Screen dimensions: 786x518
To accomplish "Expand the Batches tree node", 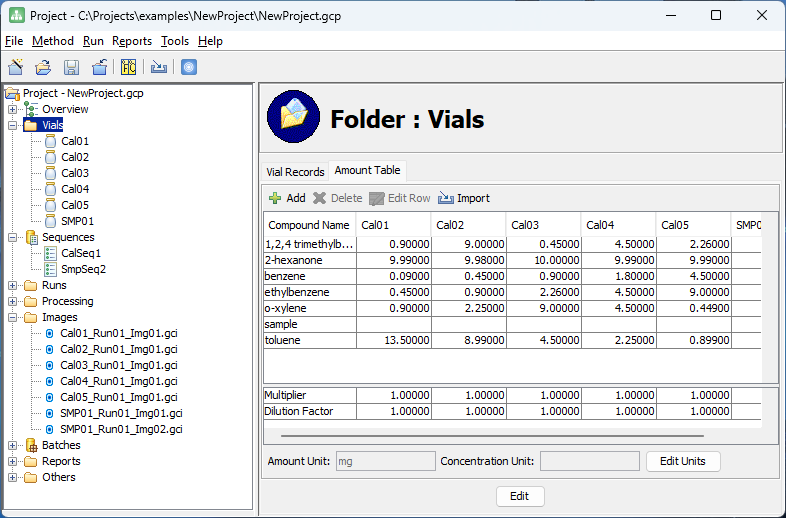I will pyautogui.click(x=12, y=445).
